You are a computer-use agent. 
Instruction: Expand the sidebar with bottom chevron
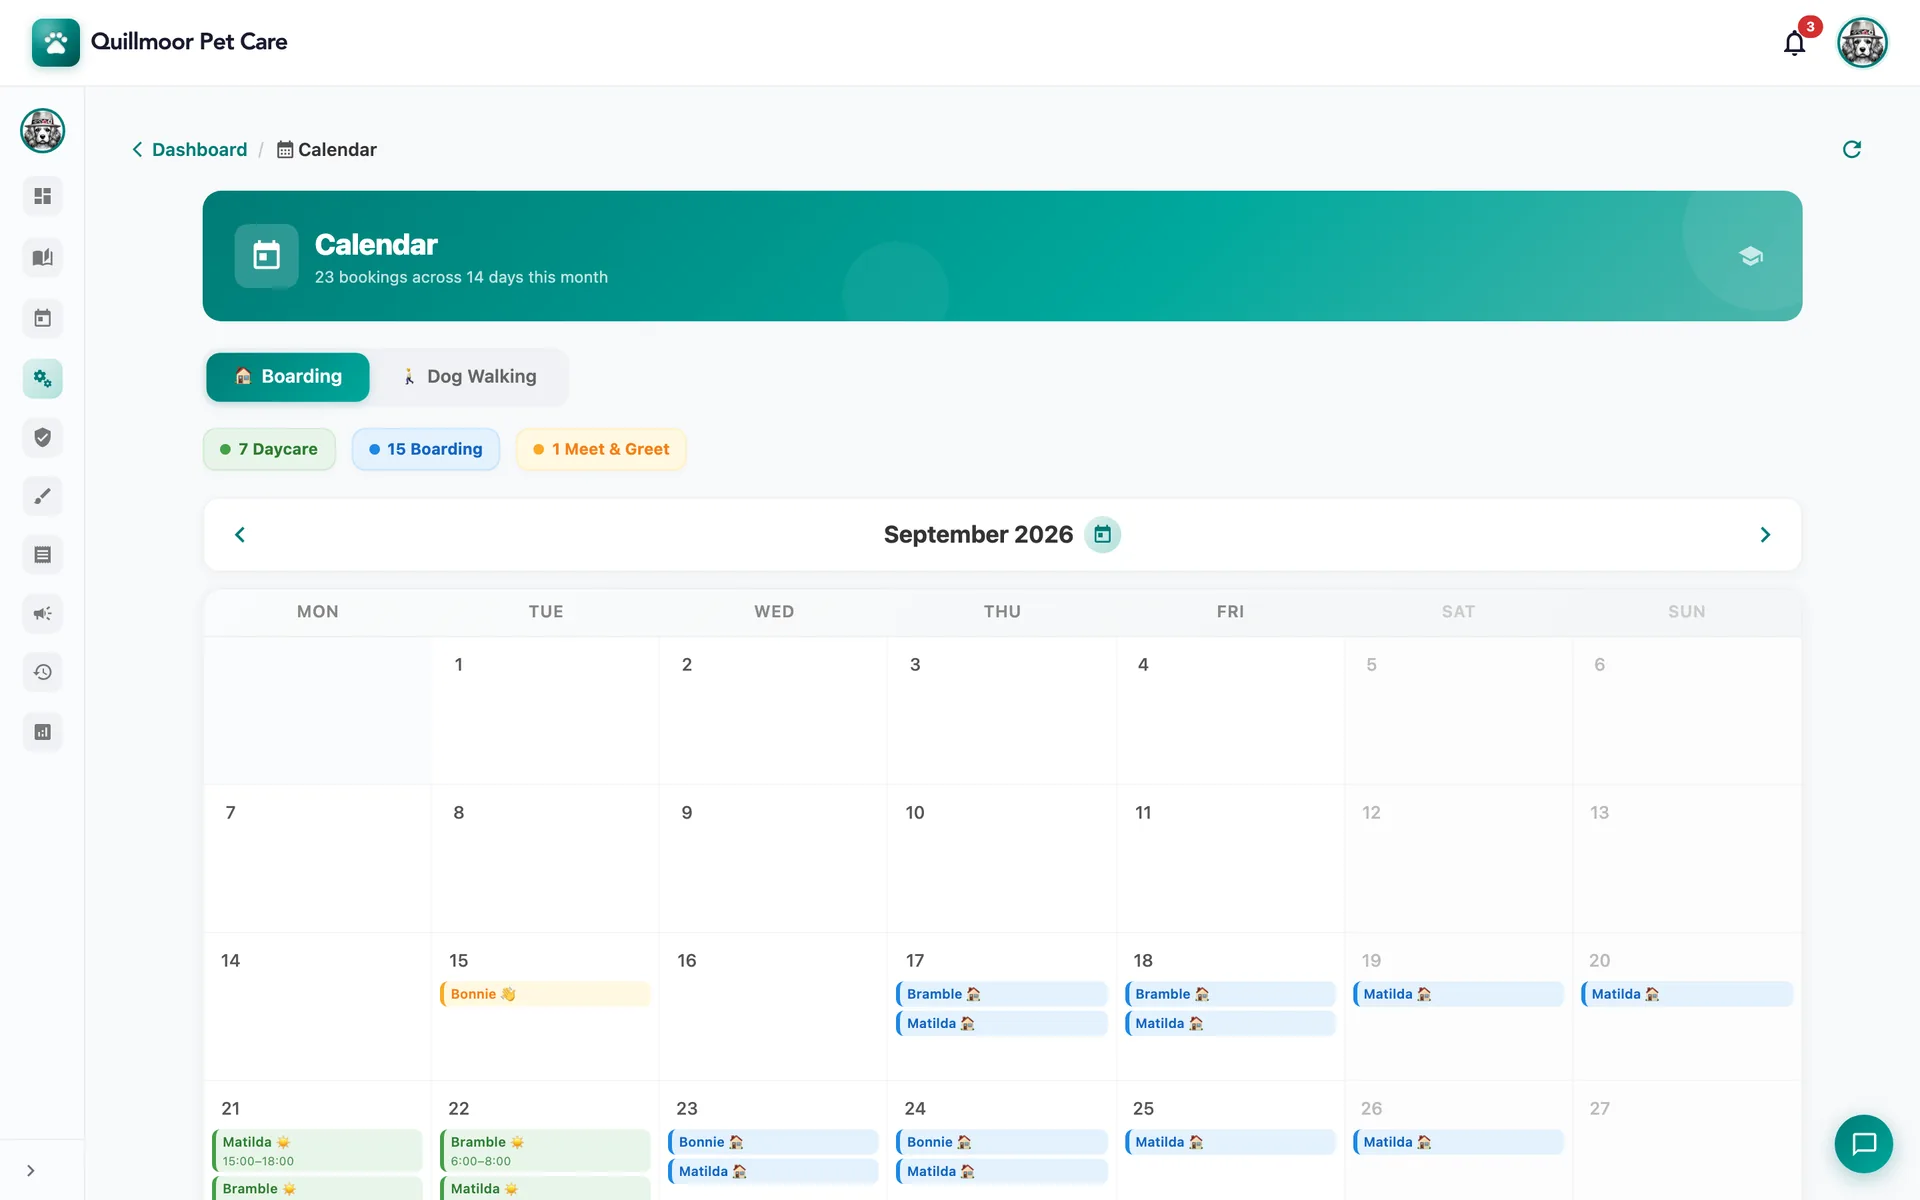[x=31, y=1171]
